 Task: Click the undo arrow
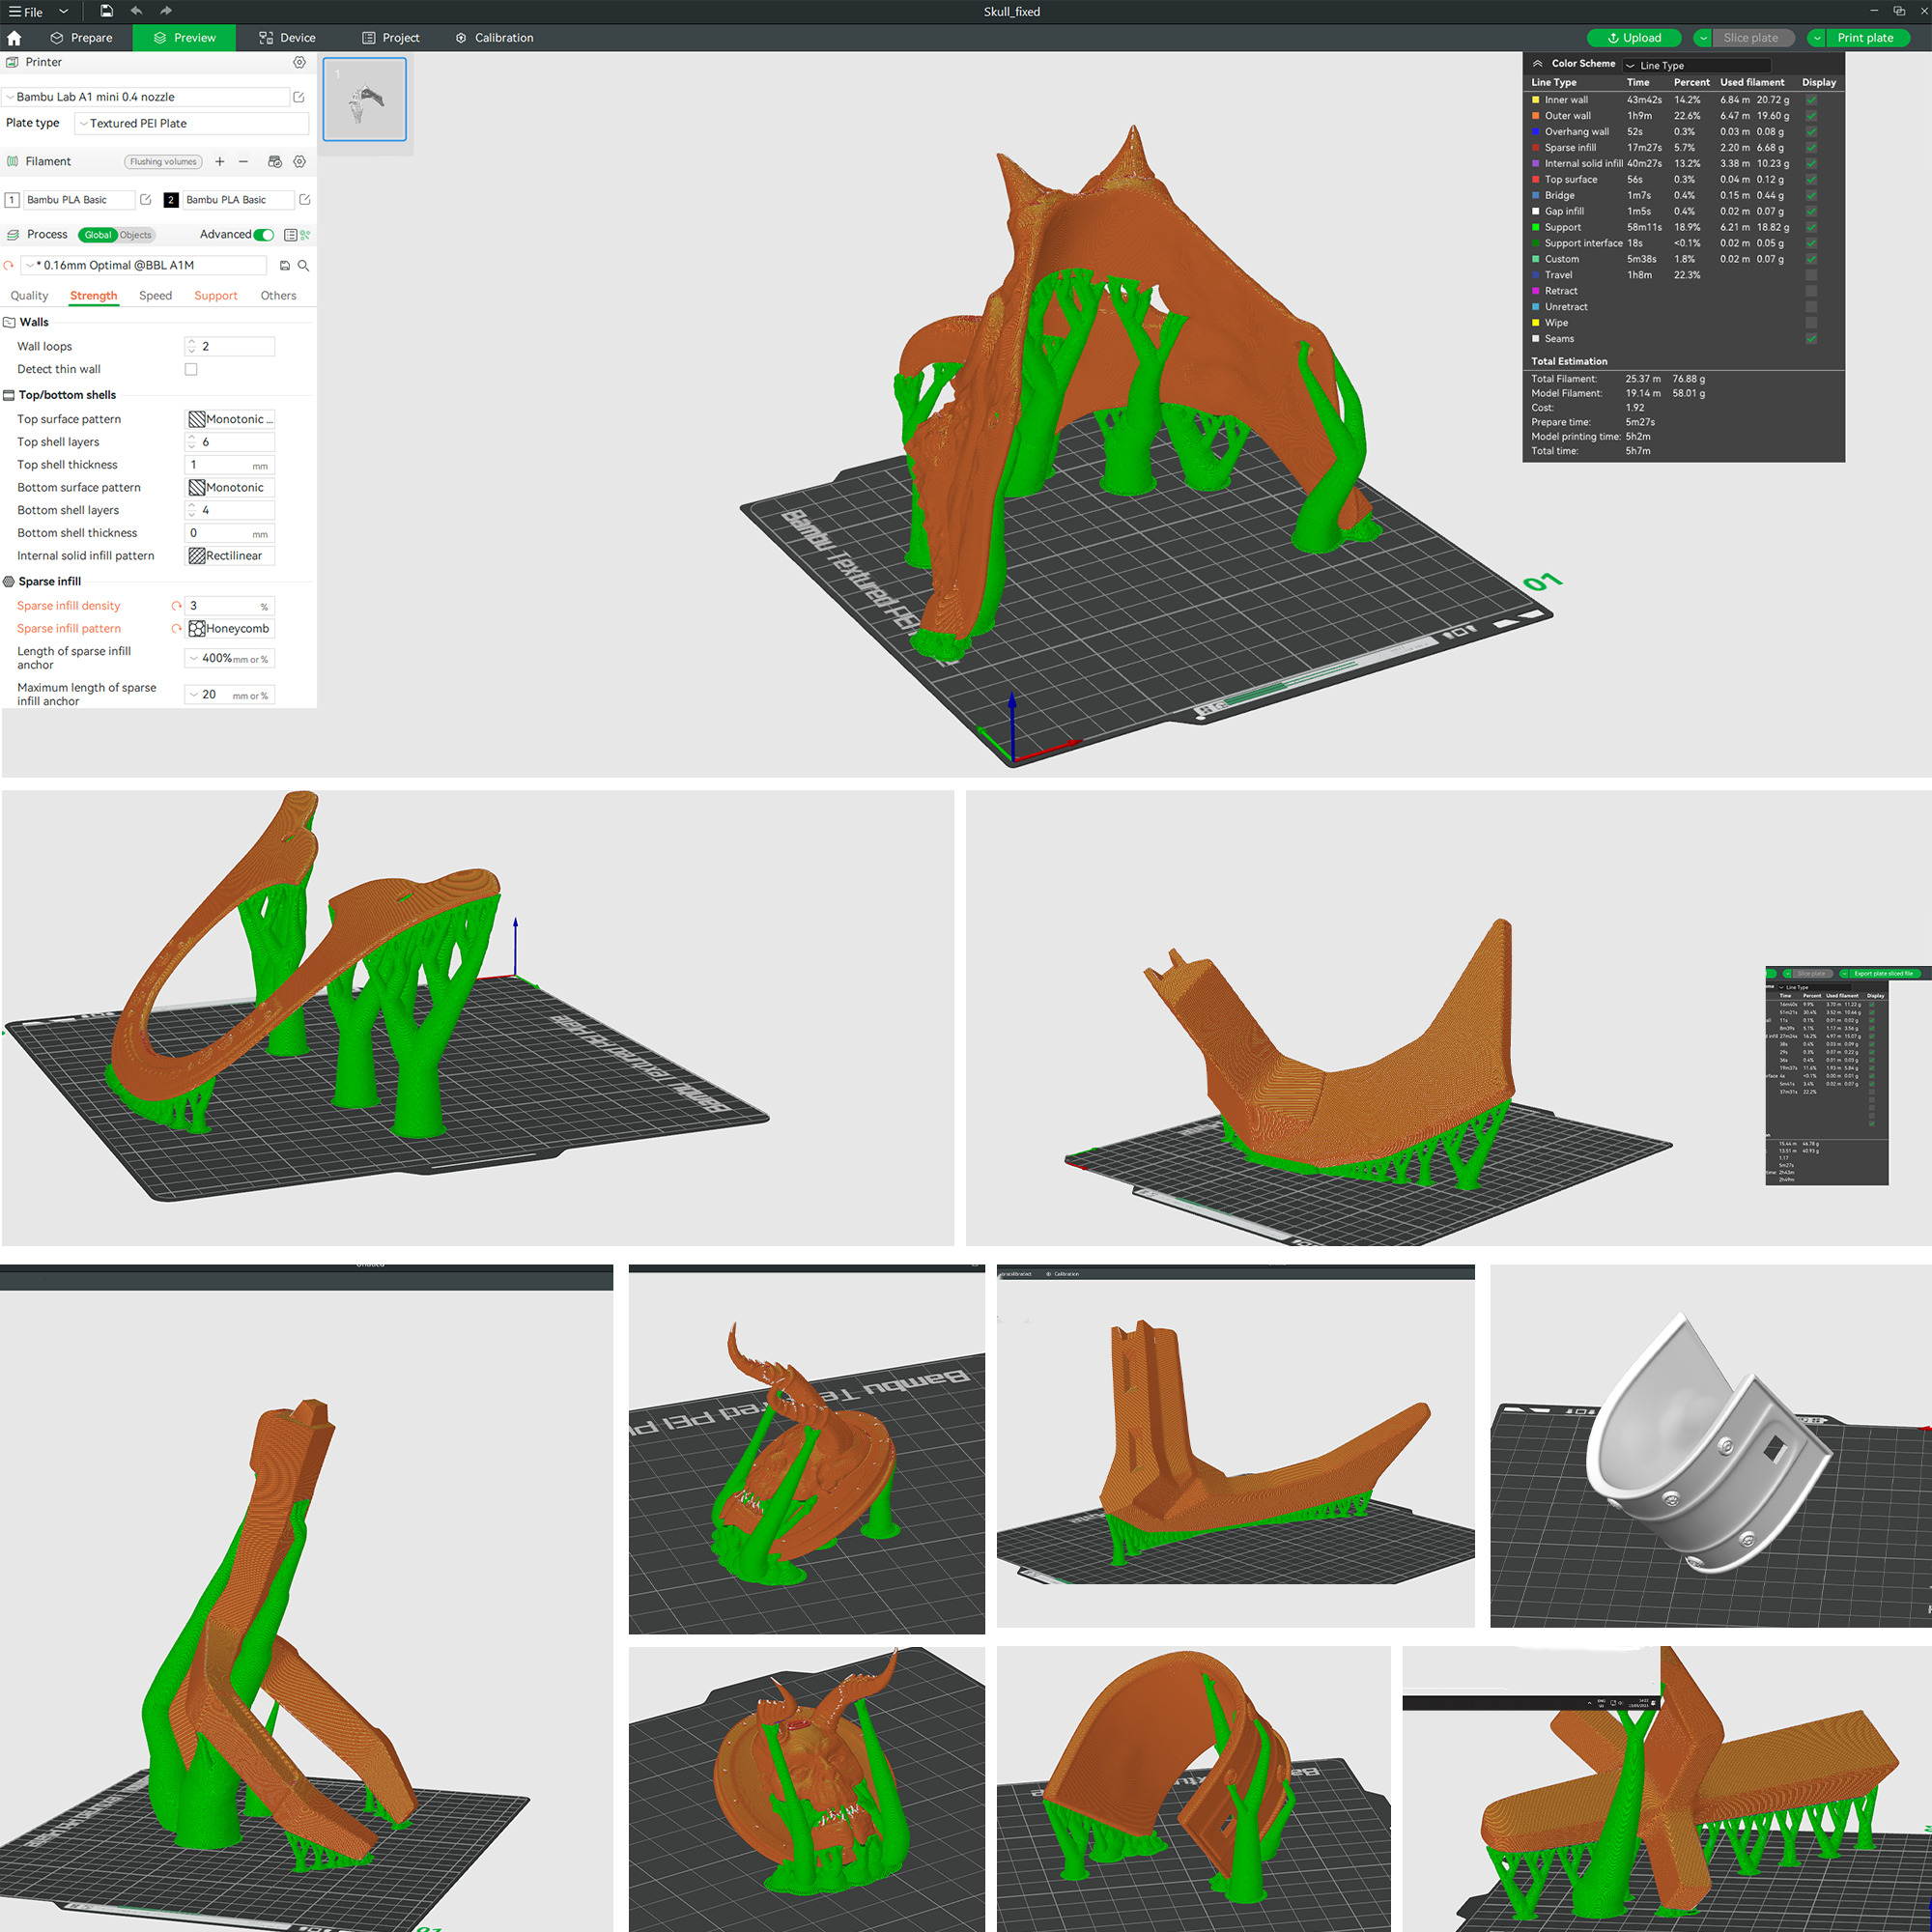(136, 11)
